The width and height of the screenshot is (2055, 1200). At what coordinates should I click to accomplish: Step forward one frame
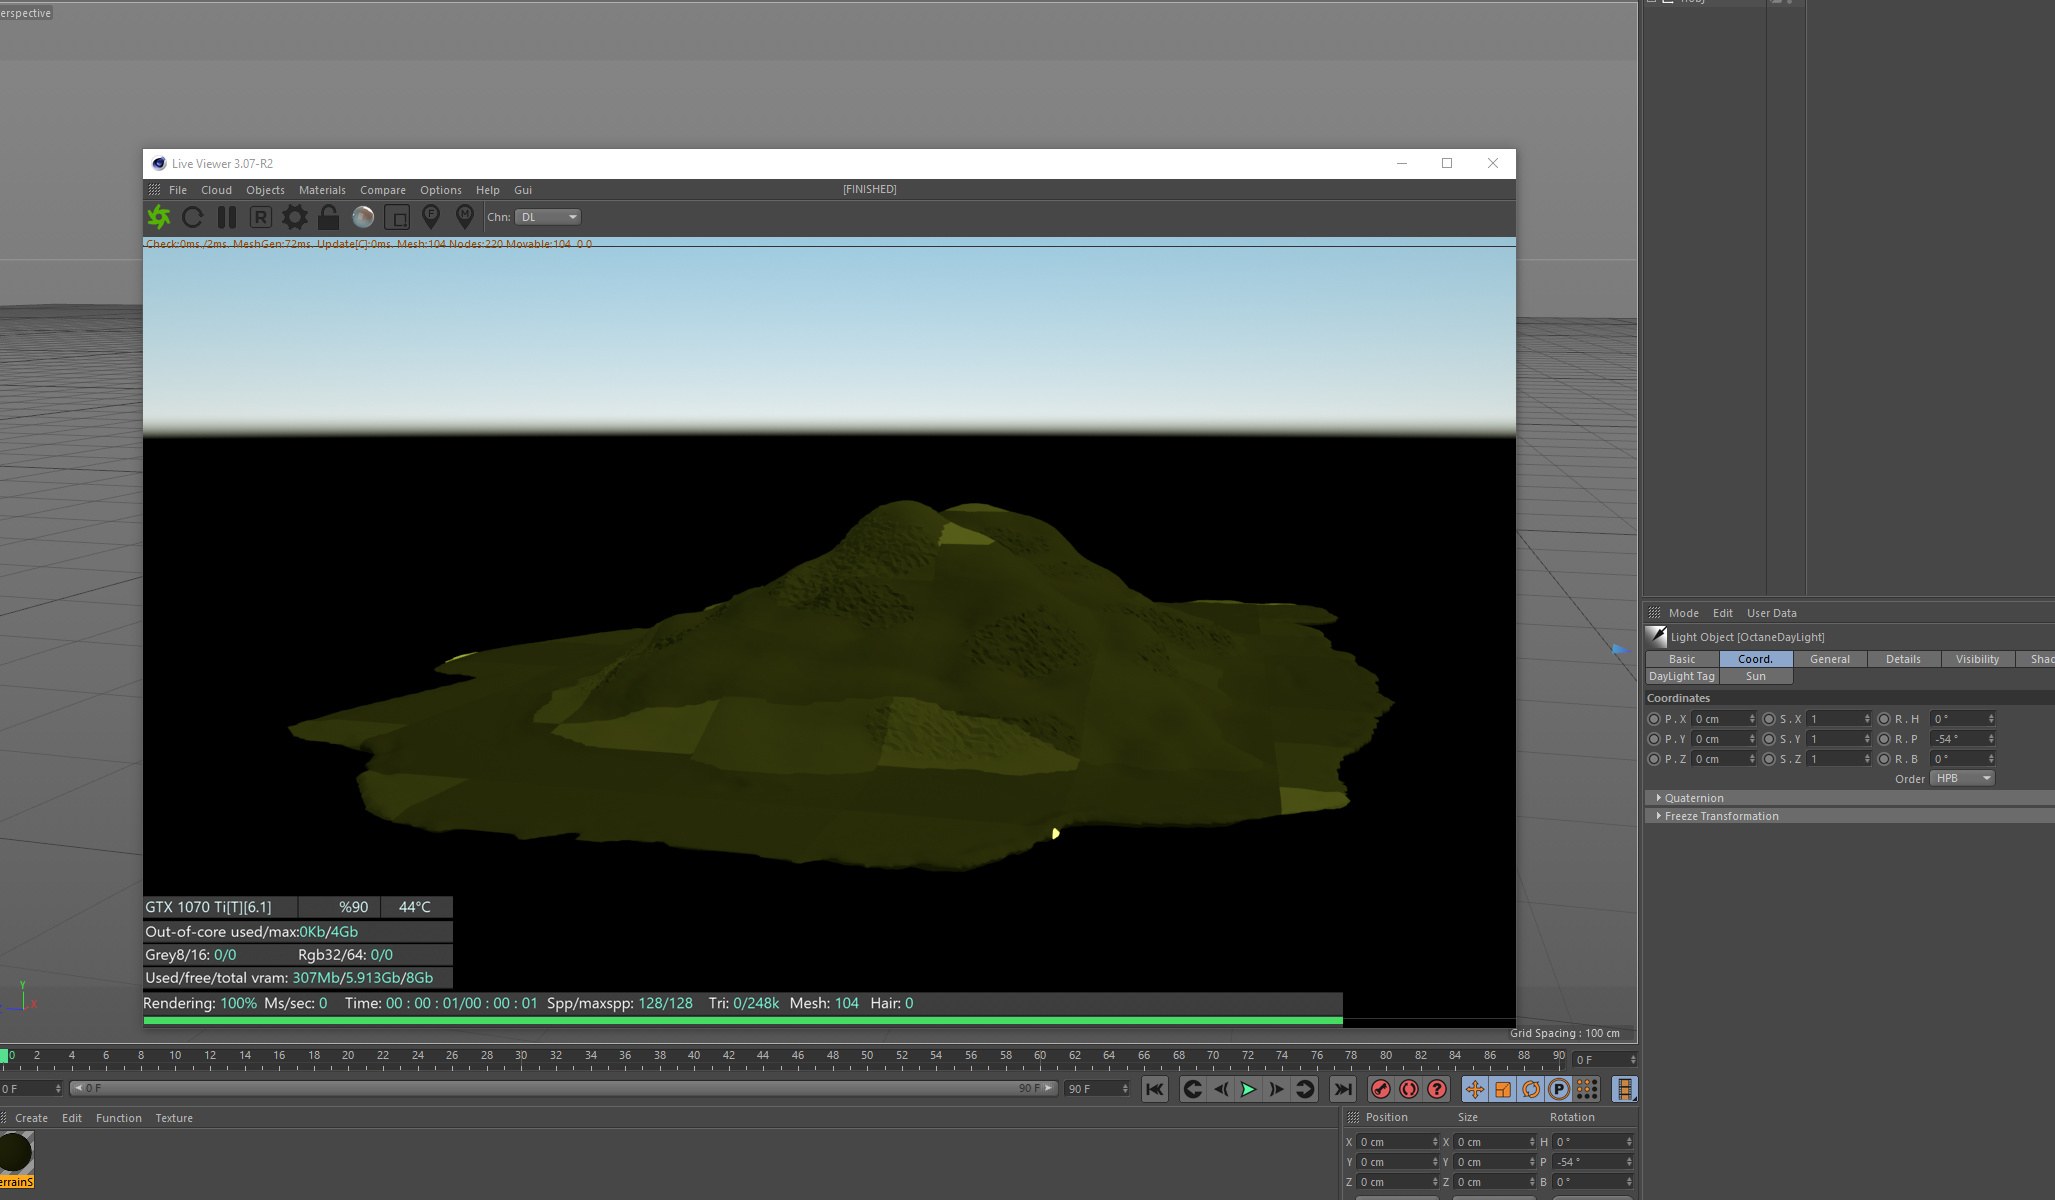coord(1276,1089)
